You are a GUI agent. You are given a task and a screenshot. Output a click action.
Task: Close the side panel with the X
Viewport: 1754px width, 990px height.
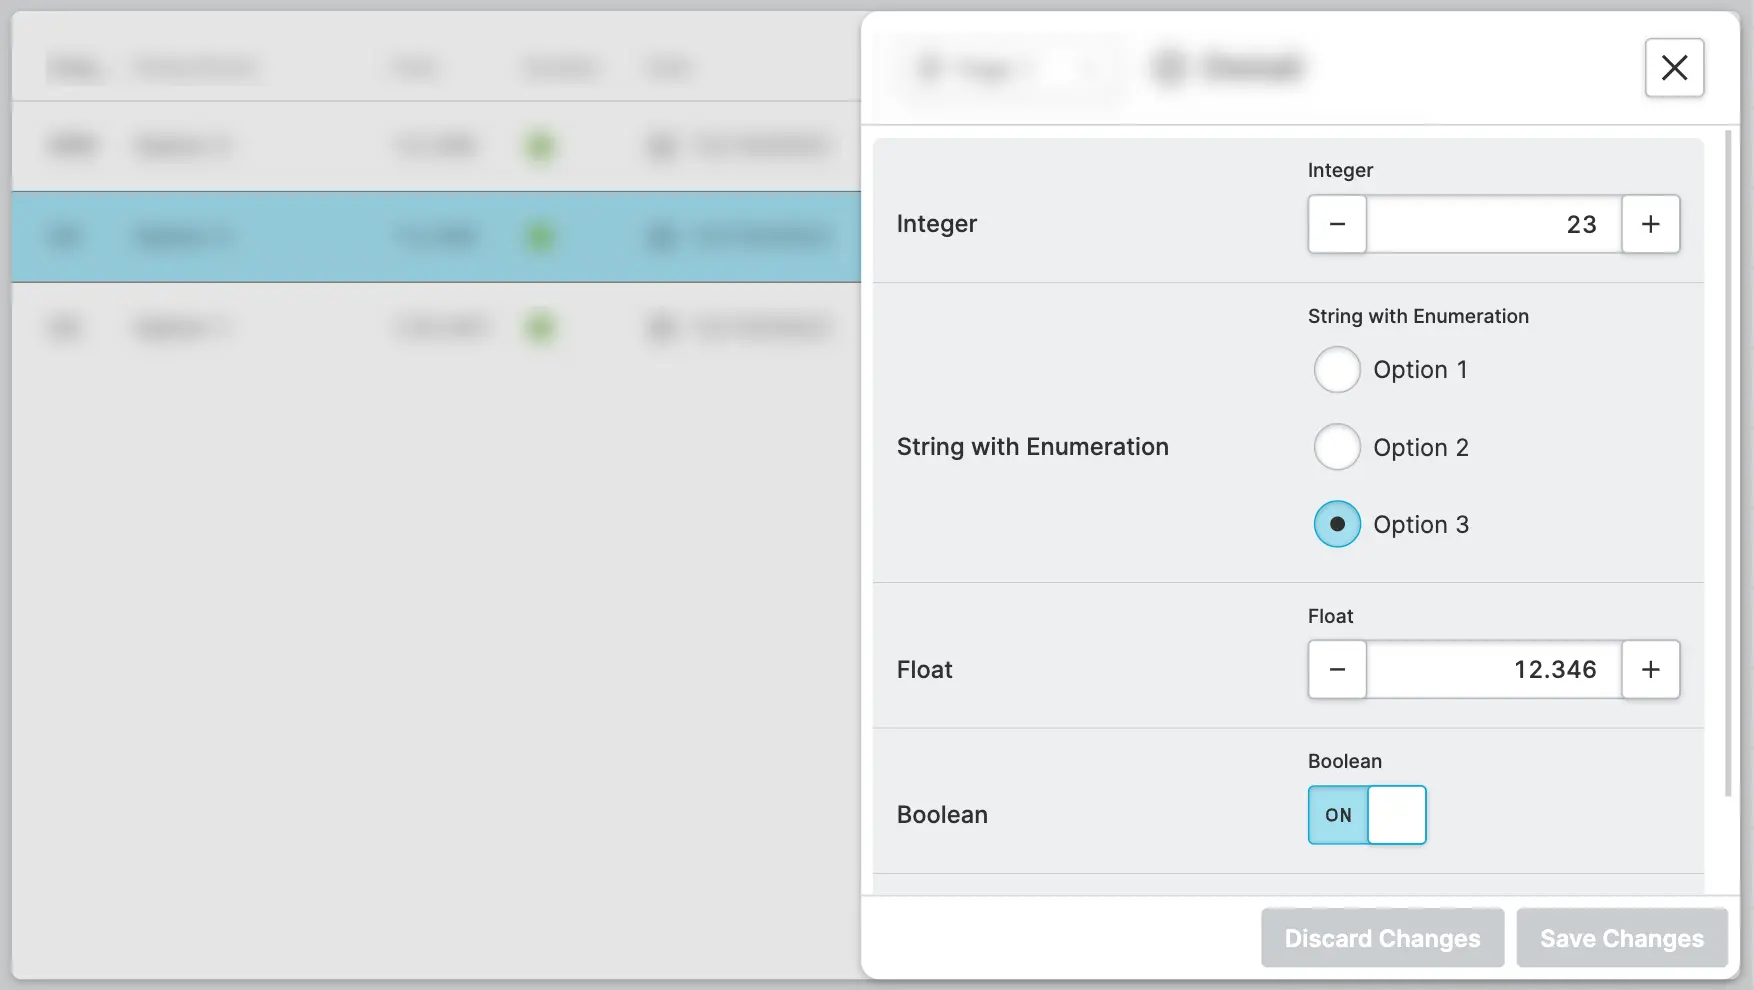click(x=1674, y=68)
